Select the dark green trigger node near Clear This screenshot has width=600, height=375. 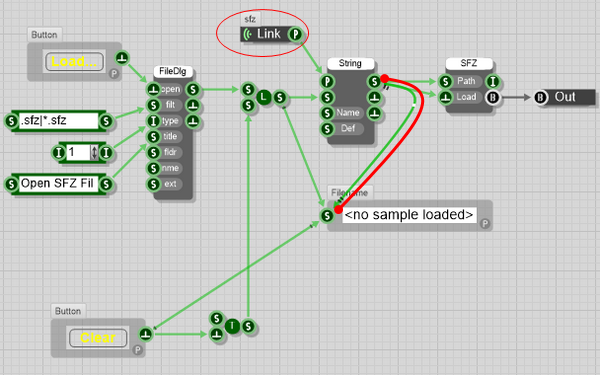point(232,326)
